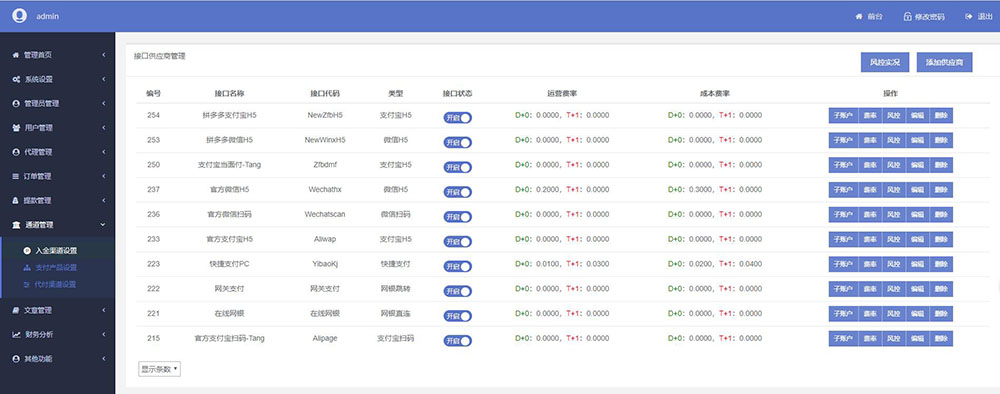Select the 用户管理 users icon
The image size is (1000, 394).
pyautogui.click(x=16, y=128)
